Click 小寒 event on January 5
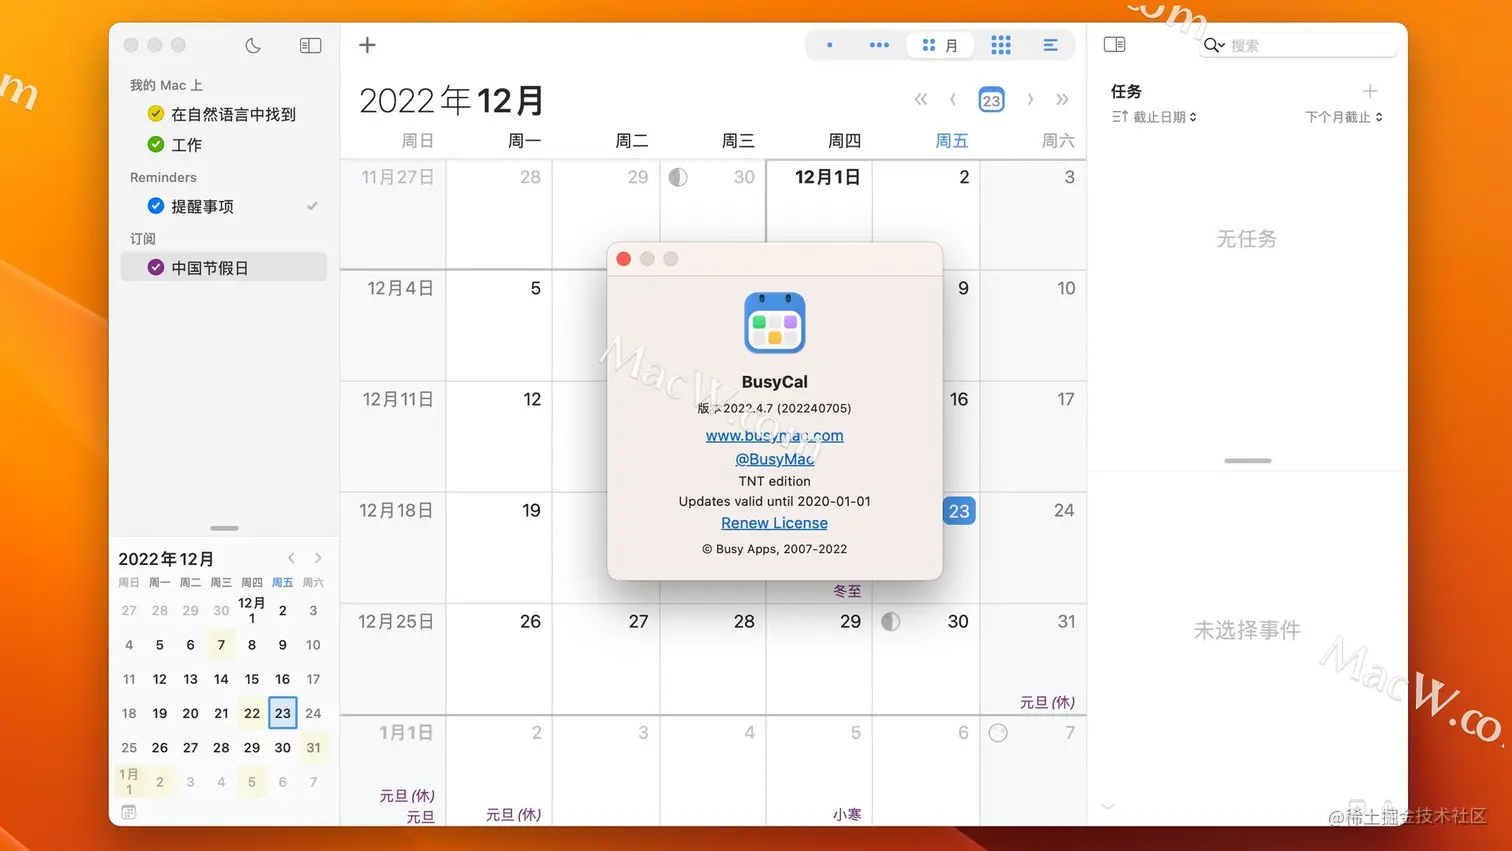 tap(847, 814)
